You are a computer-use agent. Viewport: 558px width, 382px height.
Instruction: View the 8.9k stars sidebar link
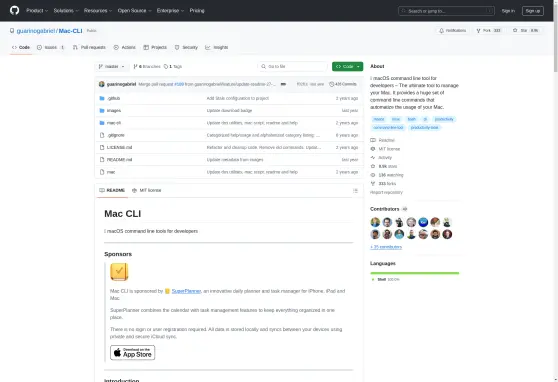384,166
